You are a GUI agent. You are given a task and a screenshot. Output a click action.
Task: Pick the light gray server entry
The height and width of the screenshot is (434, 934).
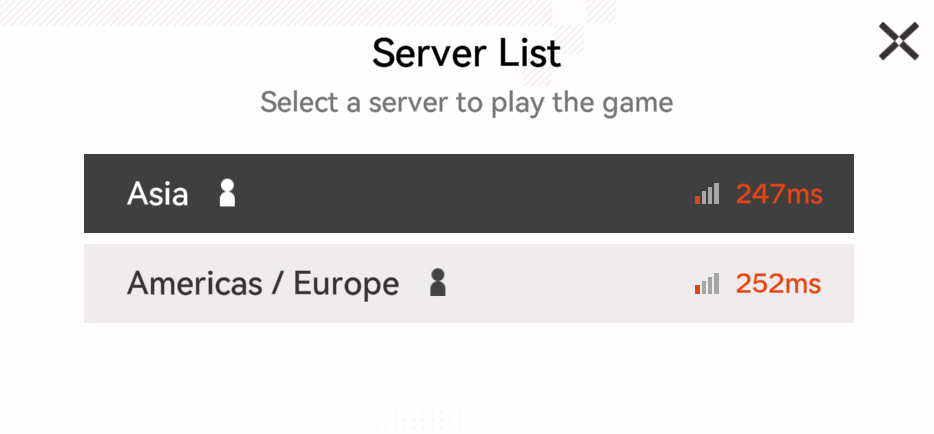tap(468, 284)
